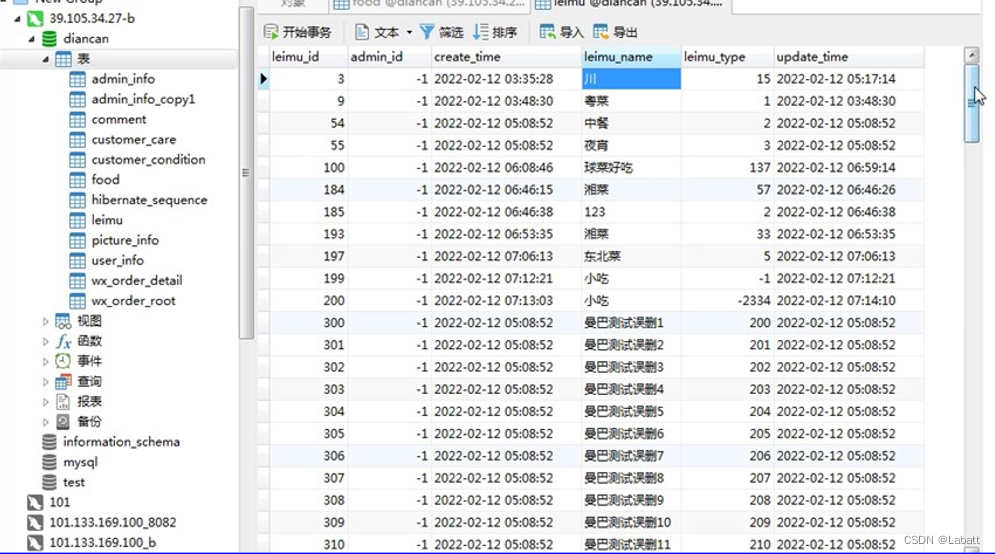
Task: Click the update_time column header
Action: point(849,57)
